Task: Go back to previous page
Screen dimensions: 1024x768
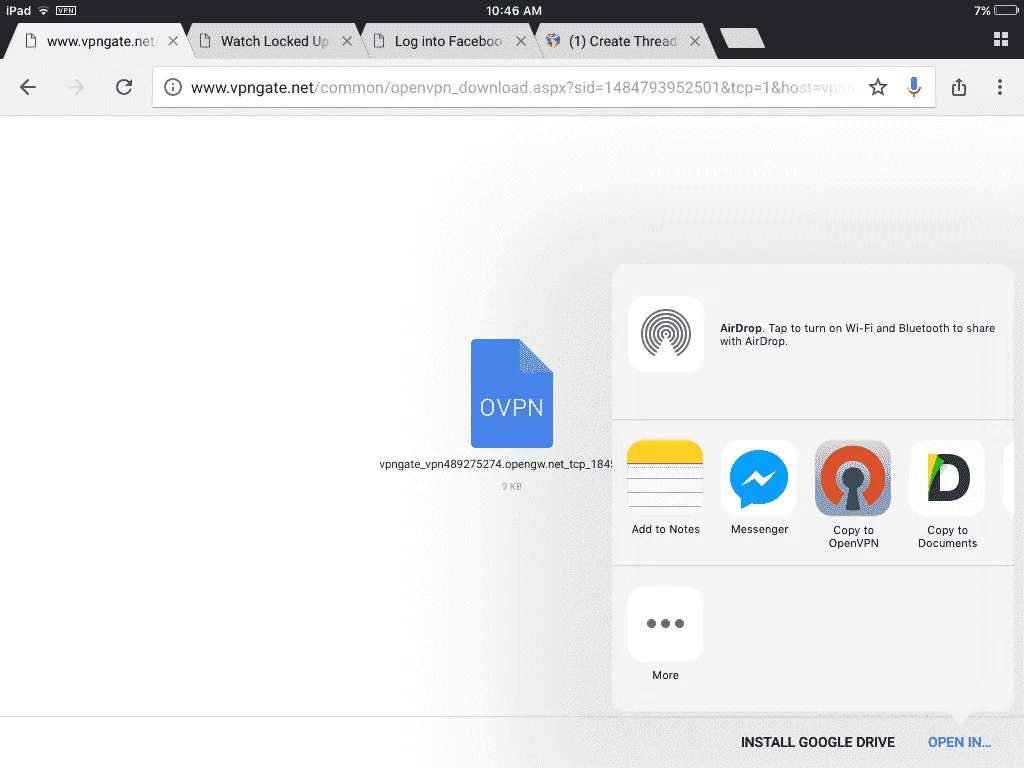Action: [27, 87]
